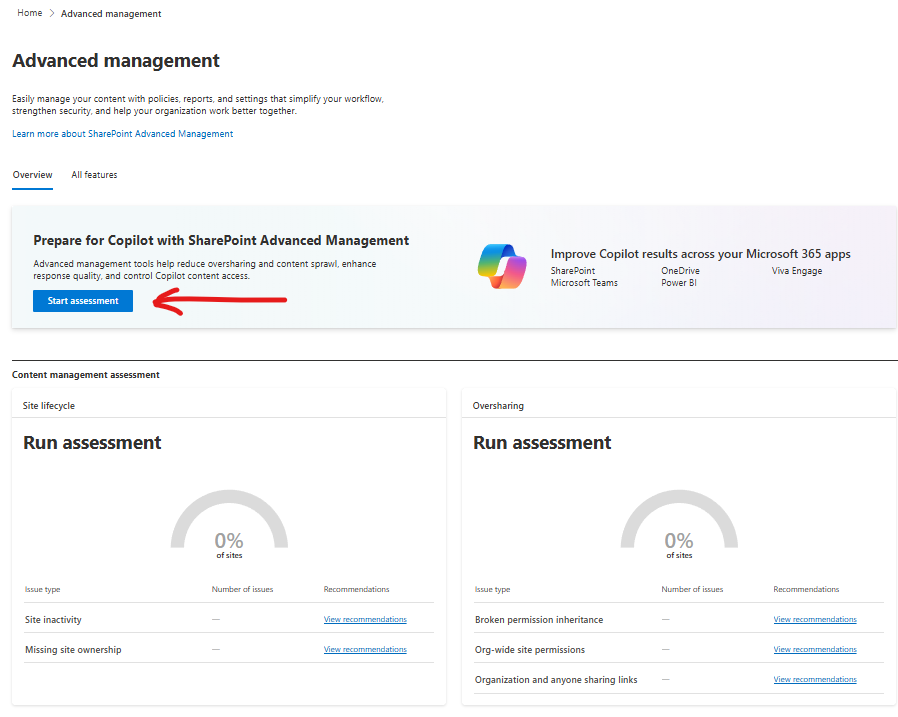
Task: Select Advanced management in the breadcrumb
Action: click(111, 14)
